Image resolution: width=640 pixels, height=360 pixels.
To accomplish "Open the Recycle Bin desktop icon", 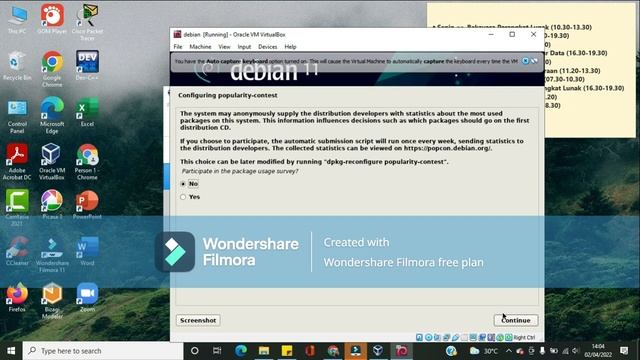I will point(17,66).
